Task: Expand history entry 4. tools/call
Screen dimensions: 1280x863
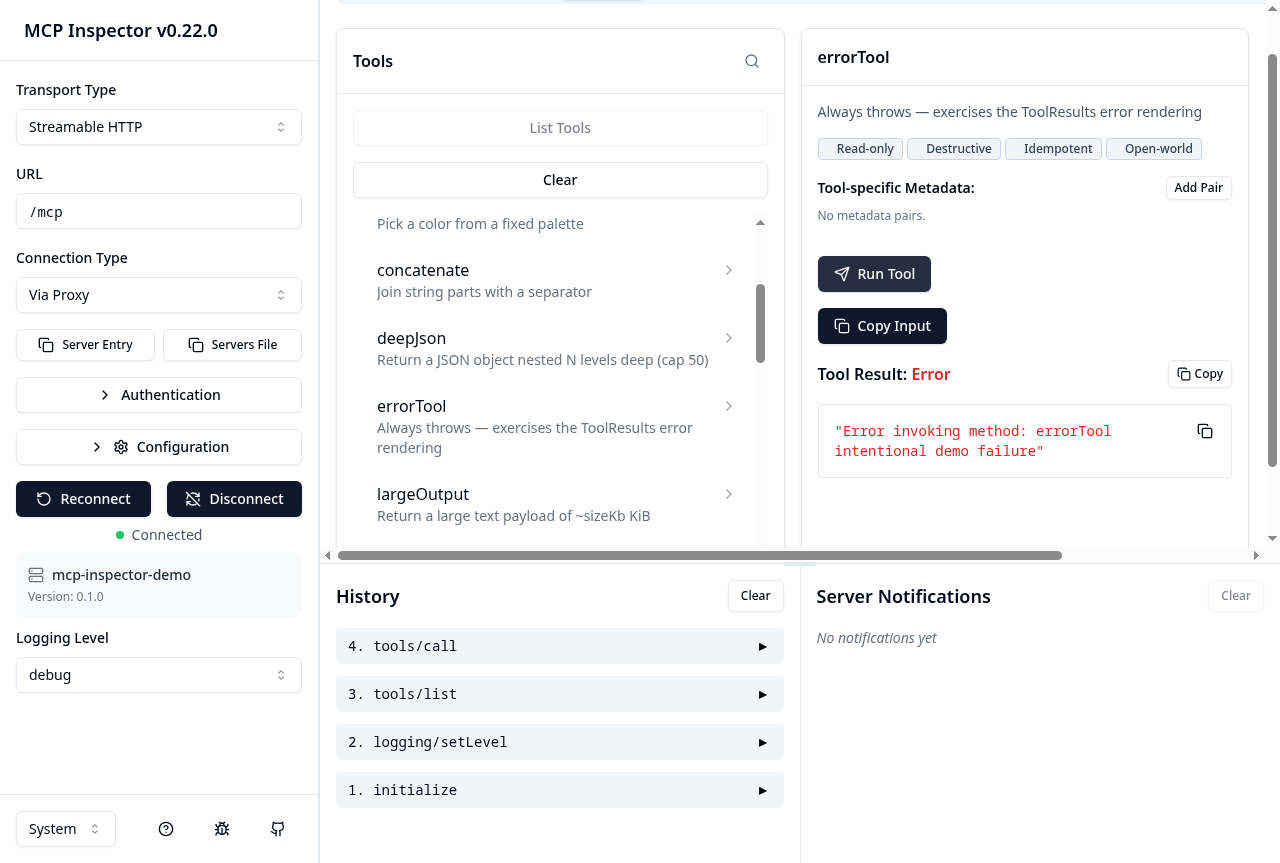Action: pos(560,646)
